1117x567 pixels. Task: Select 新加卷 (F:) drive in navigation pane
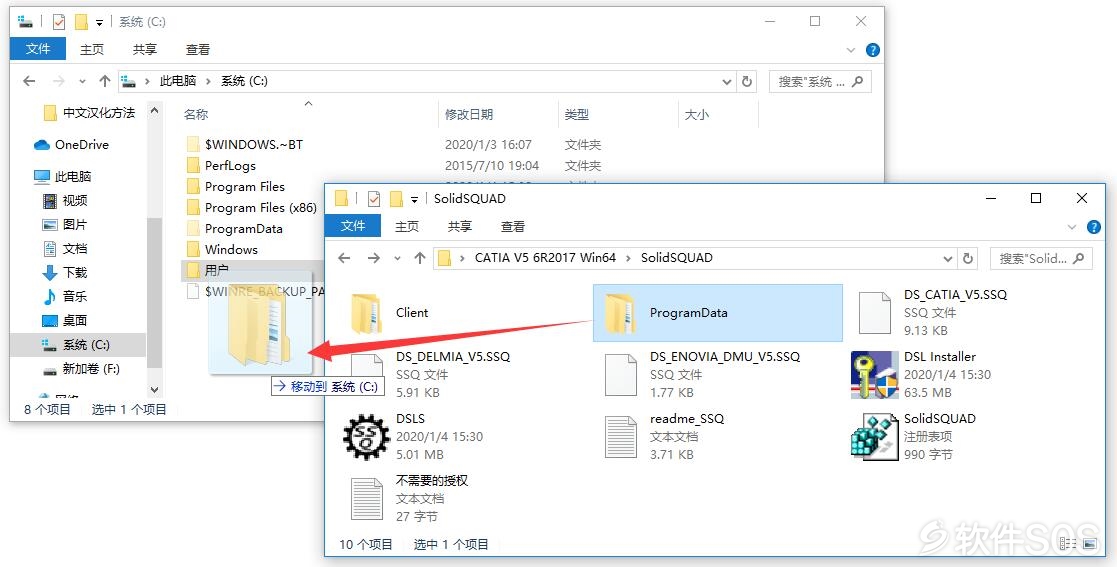pyautogui.click(x=81, y=369)
